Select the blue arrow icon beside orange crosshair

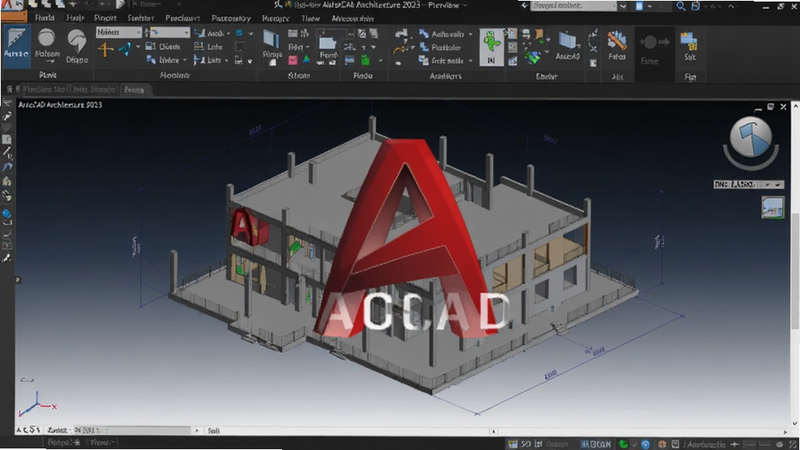coord(125,49)
